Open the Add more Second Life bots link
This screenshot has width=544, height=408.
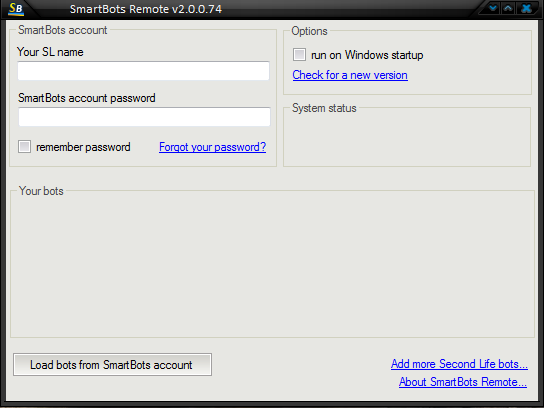coord(459,364)
